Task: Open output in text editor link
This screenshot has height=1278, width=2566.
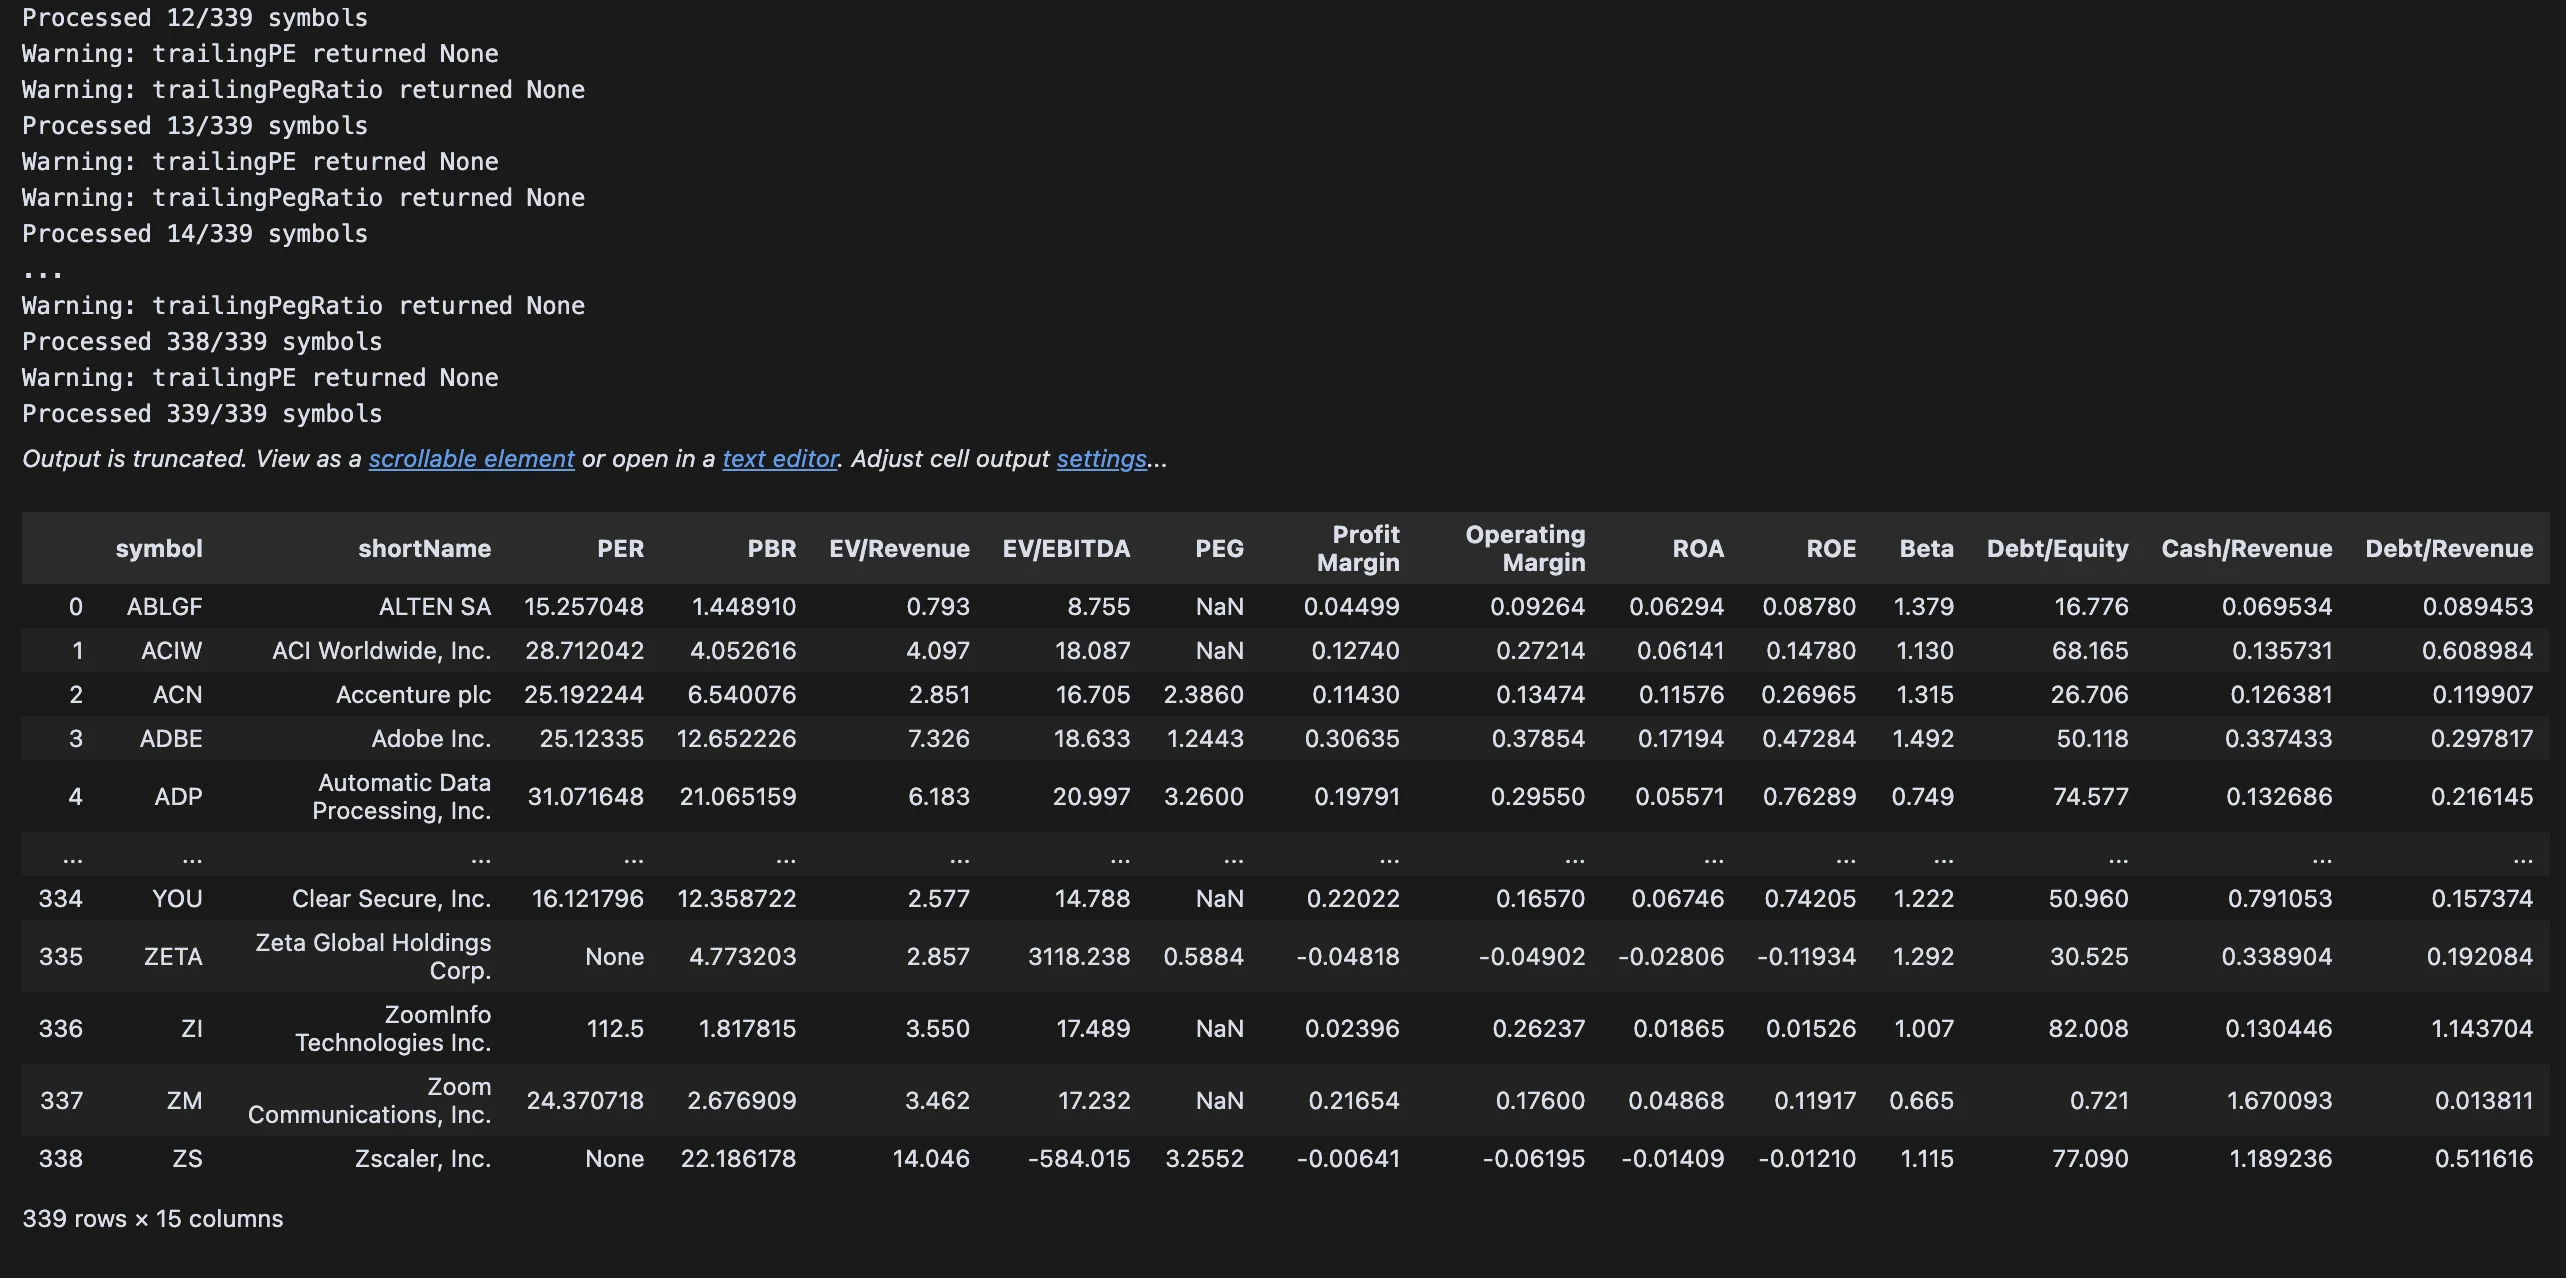Action: (x=780, y=459)
